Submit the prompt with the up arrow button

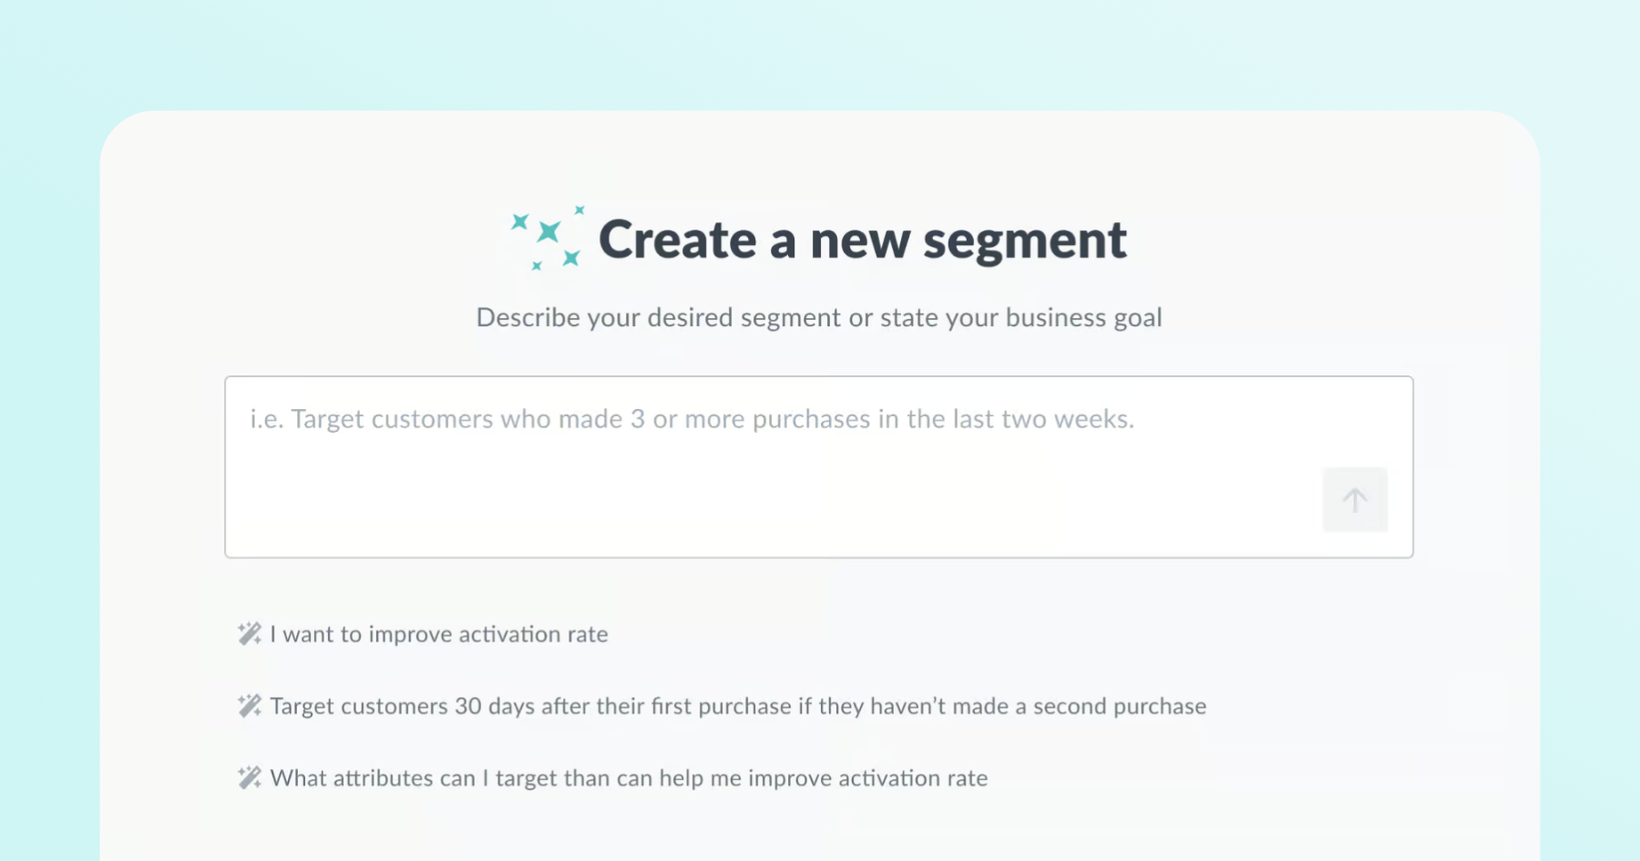coord(1355,499)
